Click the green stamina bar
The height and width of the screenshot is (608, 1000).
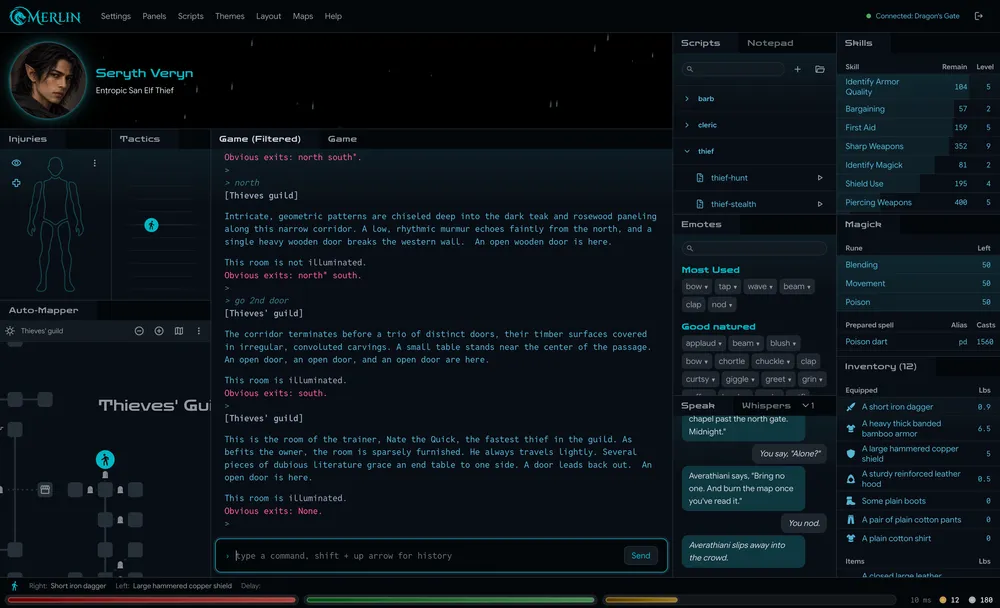450,600
